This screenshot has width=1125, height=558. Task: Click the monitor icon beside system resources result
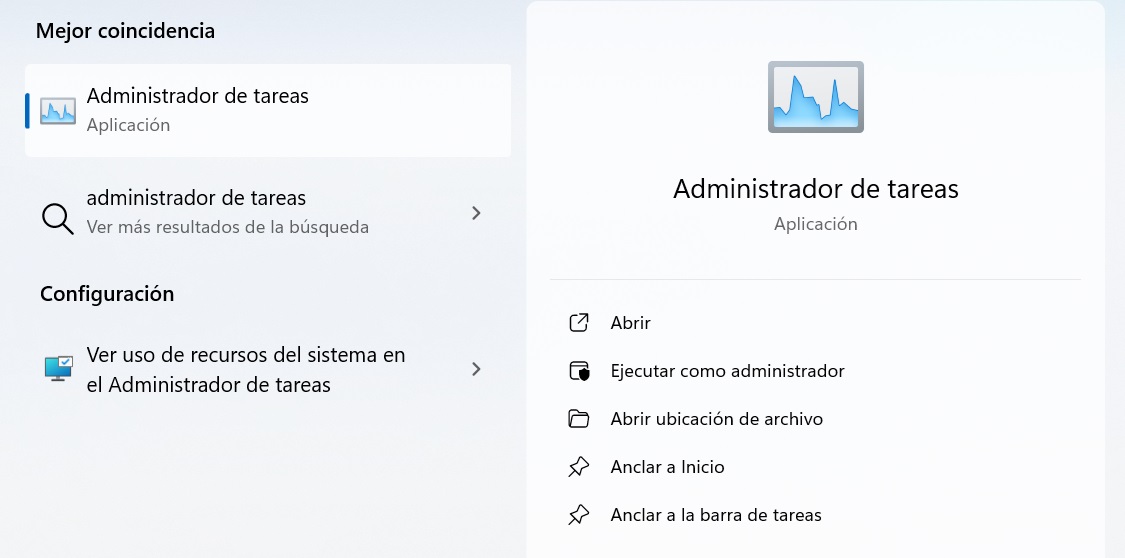click(x=58, y=369)
